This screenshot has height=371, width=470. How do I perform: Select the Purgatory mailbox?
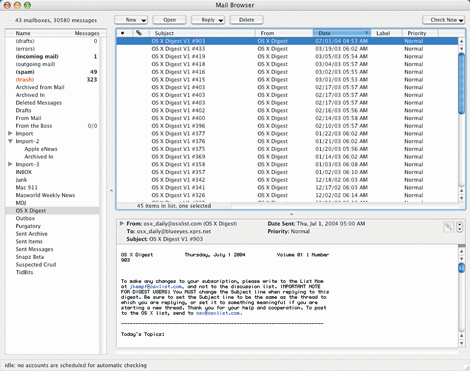point(52,226)
